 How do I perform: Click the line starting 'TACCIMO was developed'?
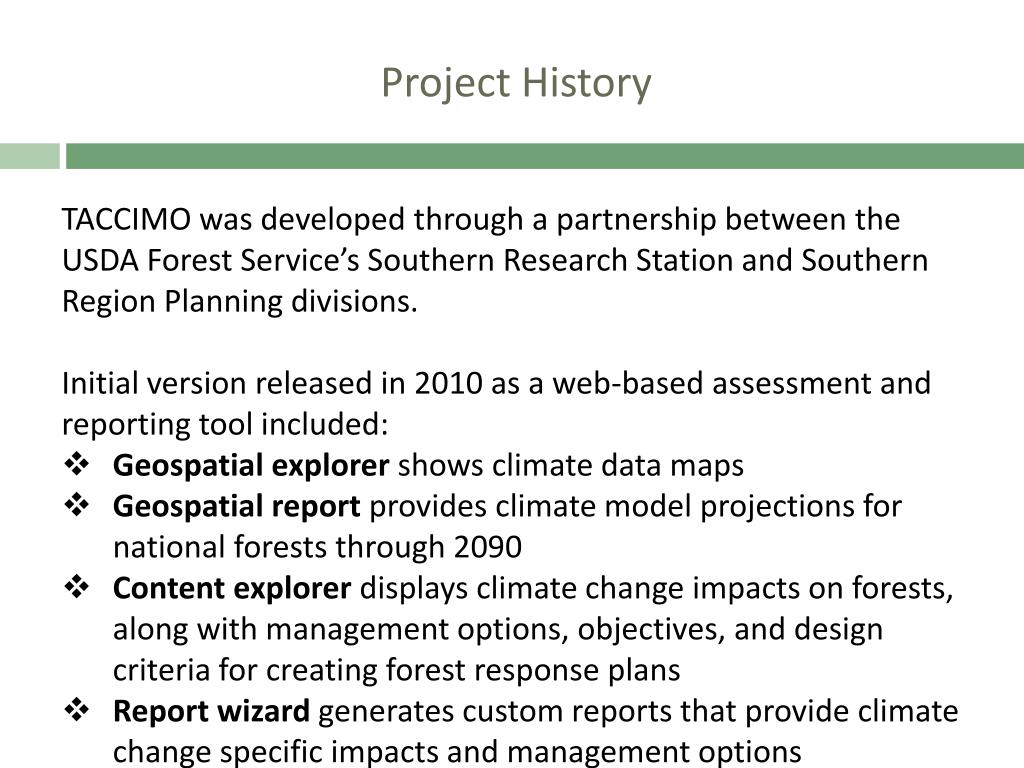[481, 220]
